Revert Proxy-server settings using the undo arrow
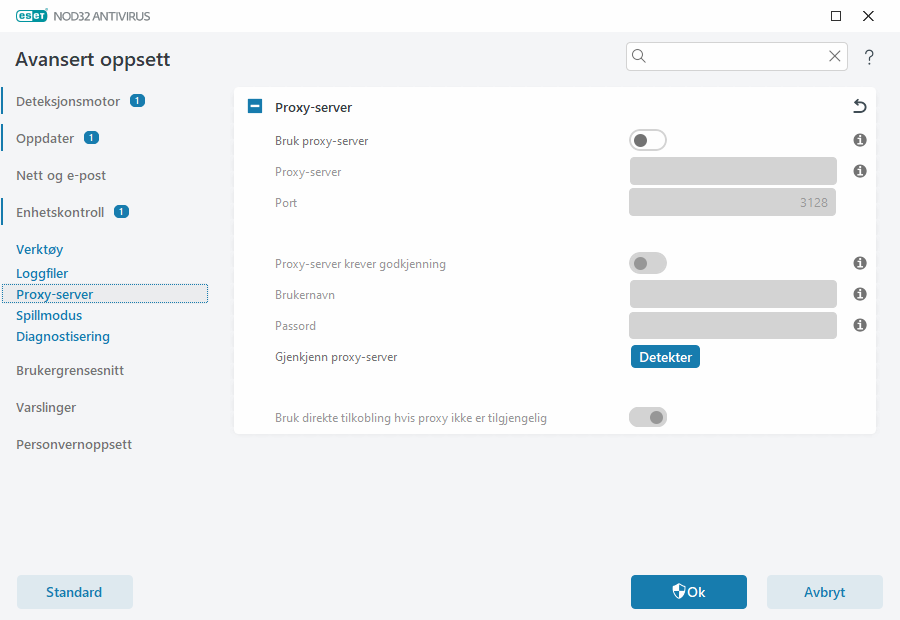Viewport: 900px width, 620px height. coord(858,106)
